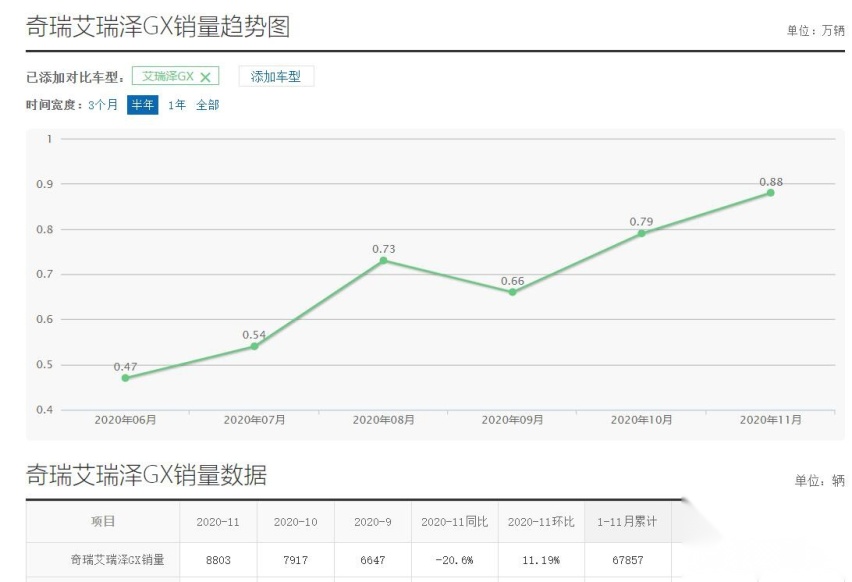Click the 0.79 data point for 2020年10月
This screenshot has height=582, width=852.
(642, 234)
